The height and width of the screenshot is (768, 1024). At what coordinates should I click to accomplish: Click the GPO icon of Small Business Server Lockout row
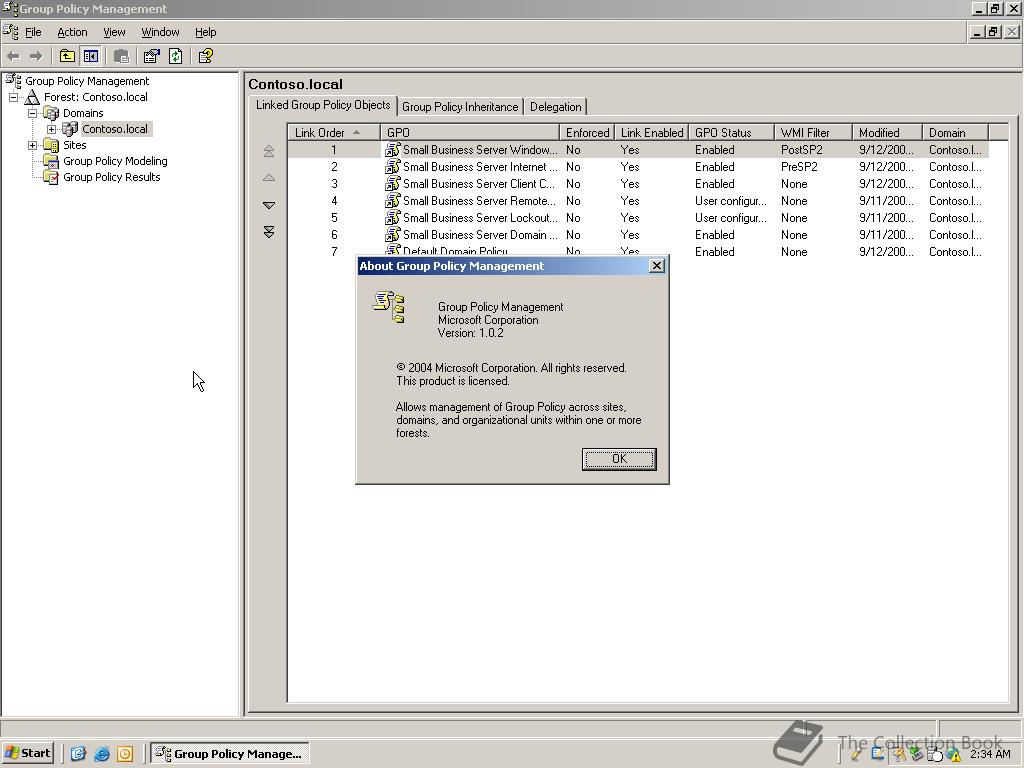point(392,217)
